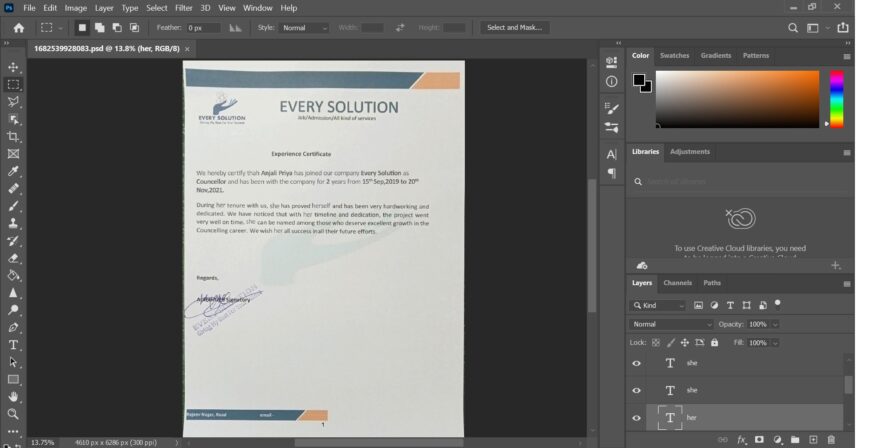Select the Eraser tool

pos(13,258)
